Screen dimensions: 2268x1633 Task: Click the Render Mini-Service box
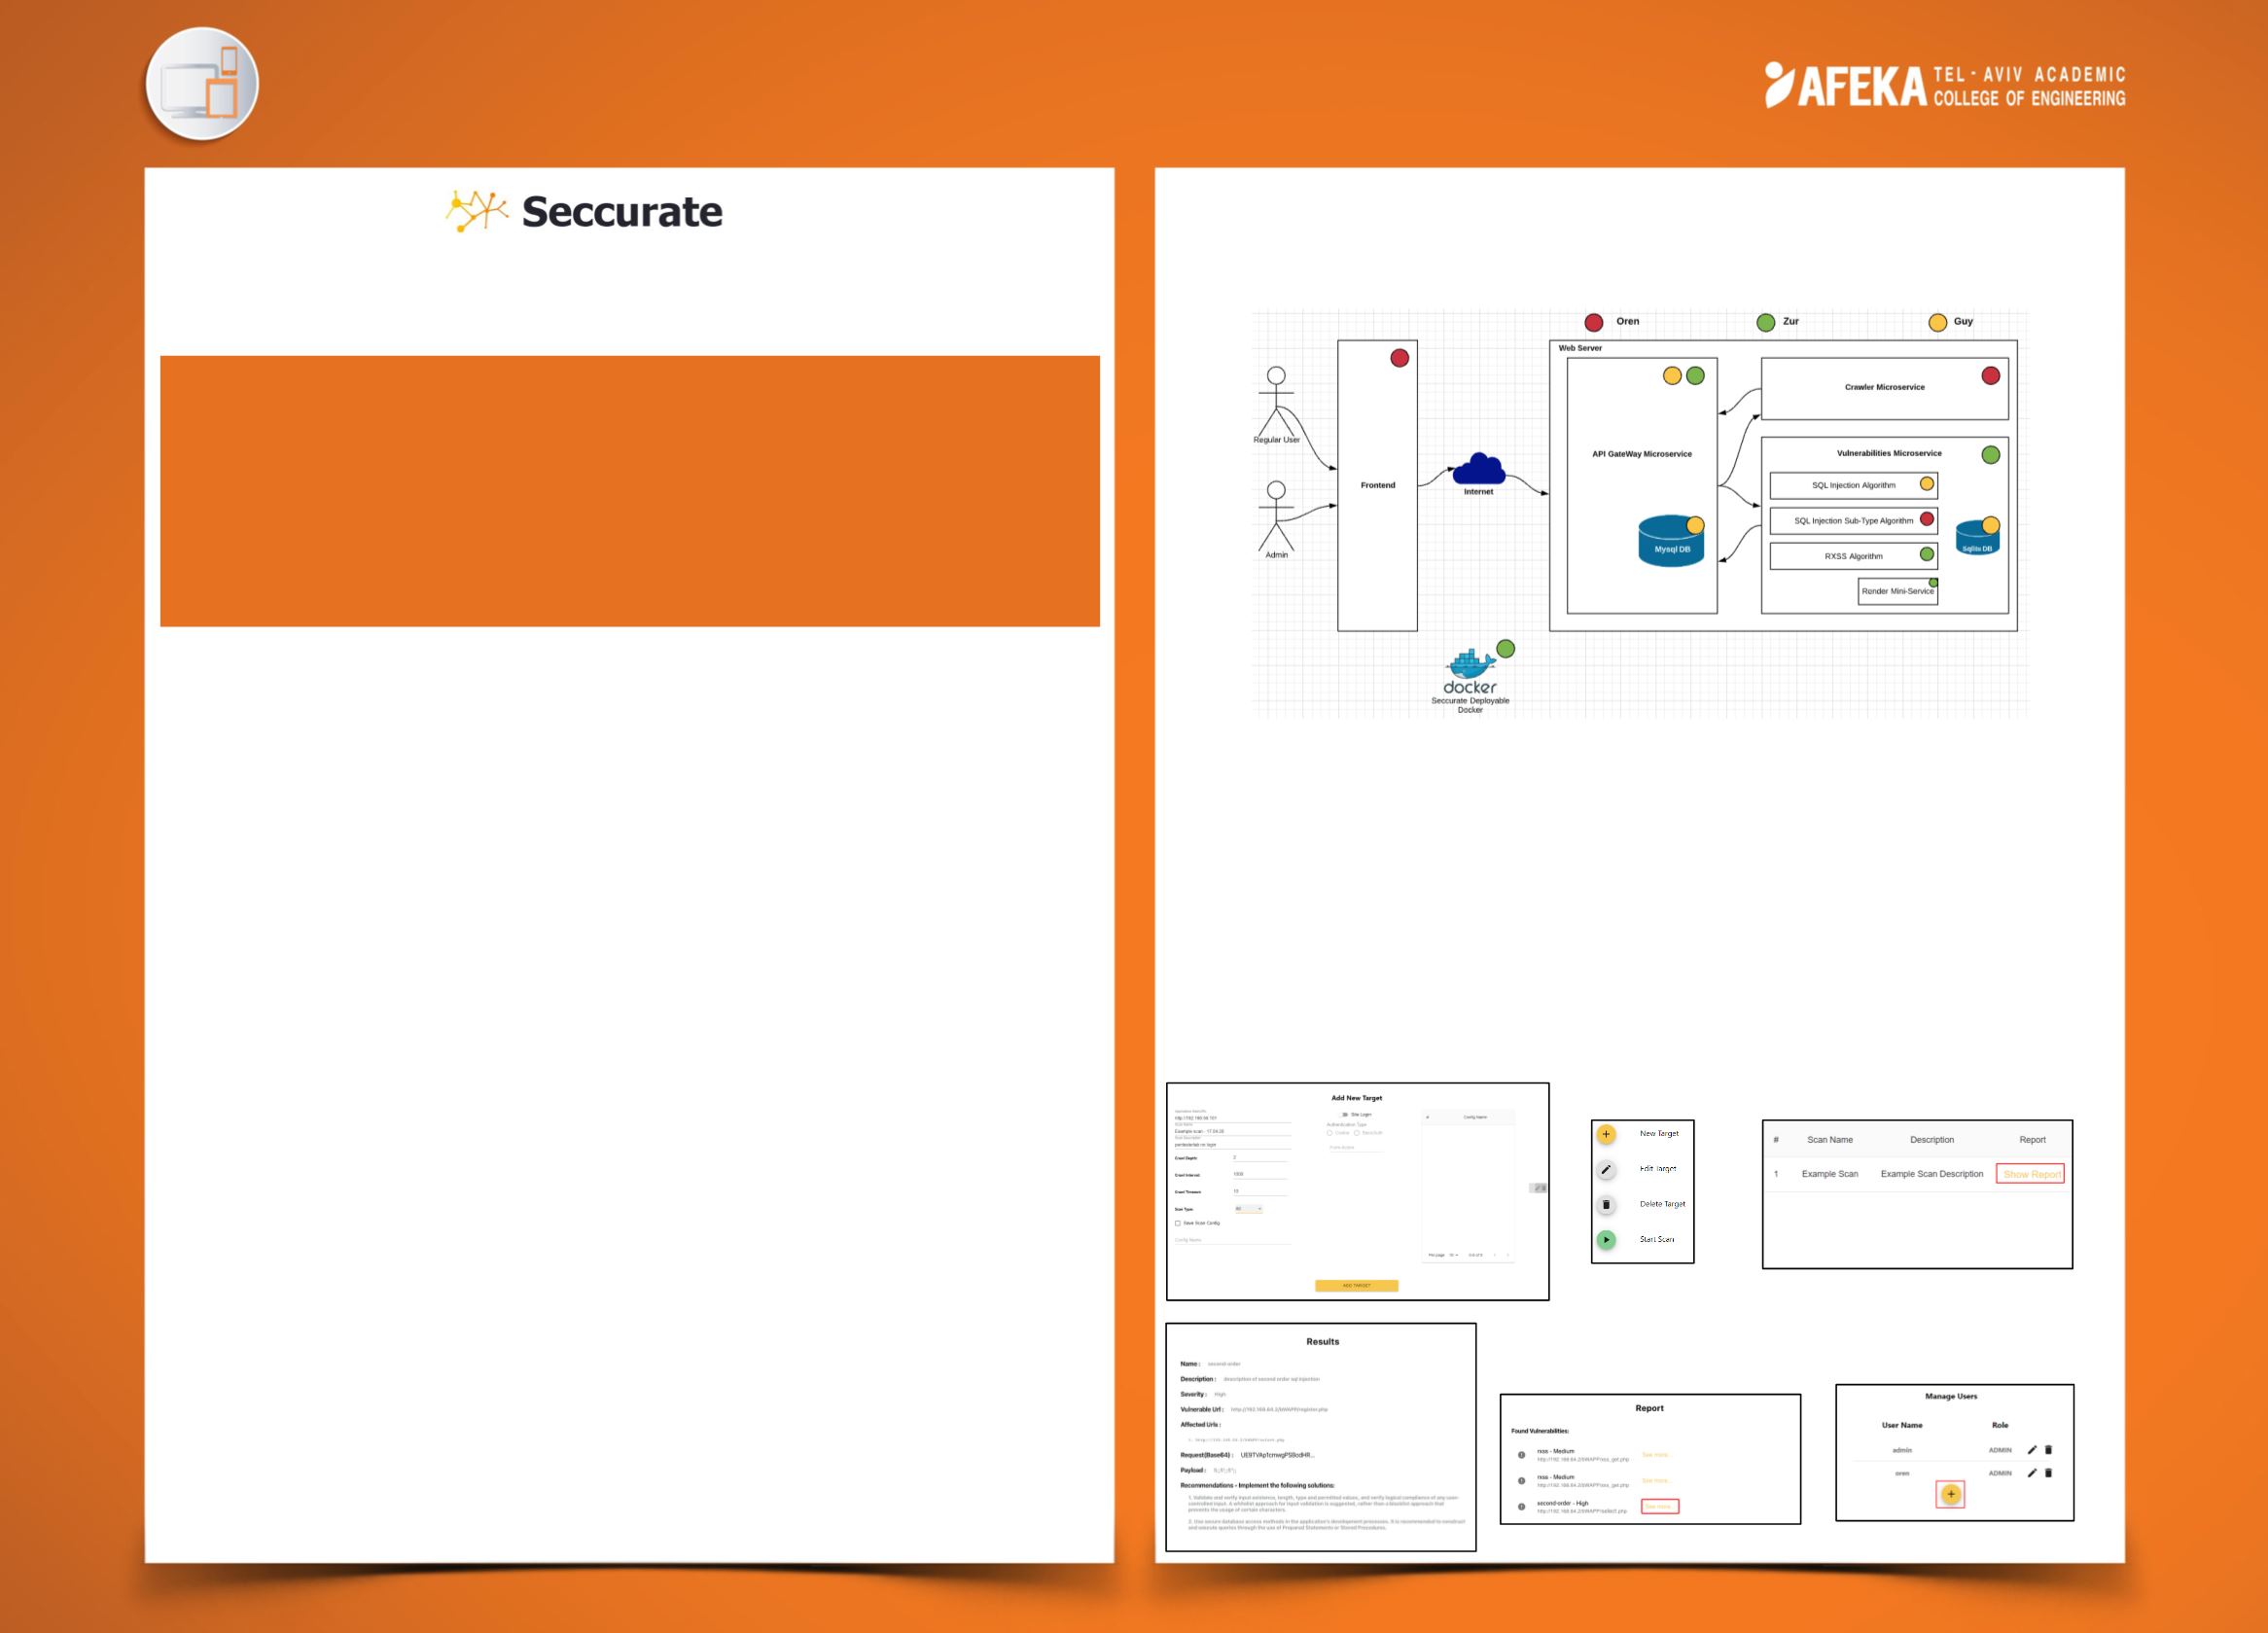pyautogui.click(x=1898, y=591)
